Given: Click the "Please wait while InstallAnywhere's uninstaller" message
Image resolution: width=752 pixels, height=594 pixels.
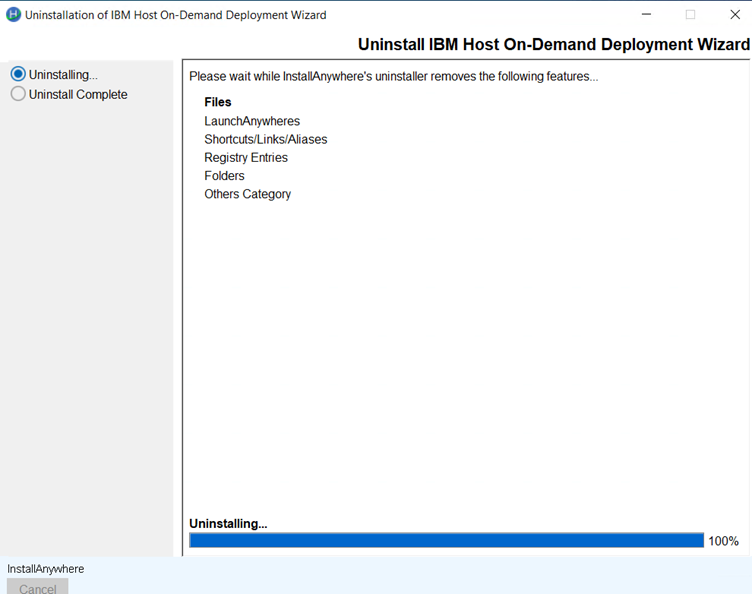Looking at the screenshot, I should (393, 76).
